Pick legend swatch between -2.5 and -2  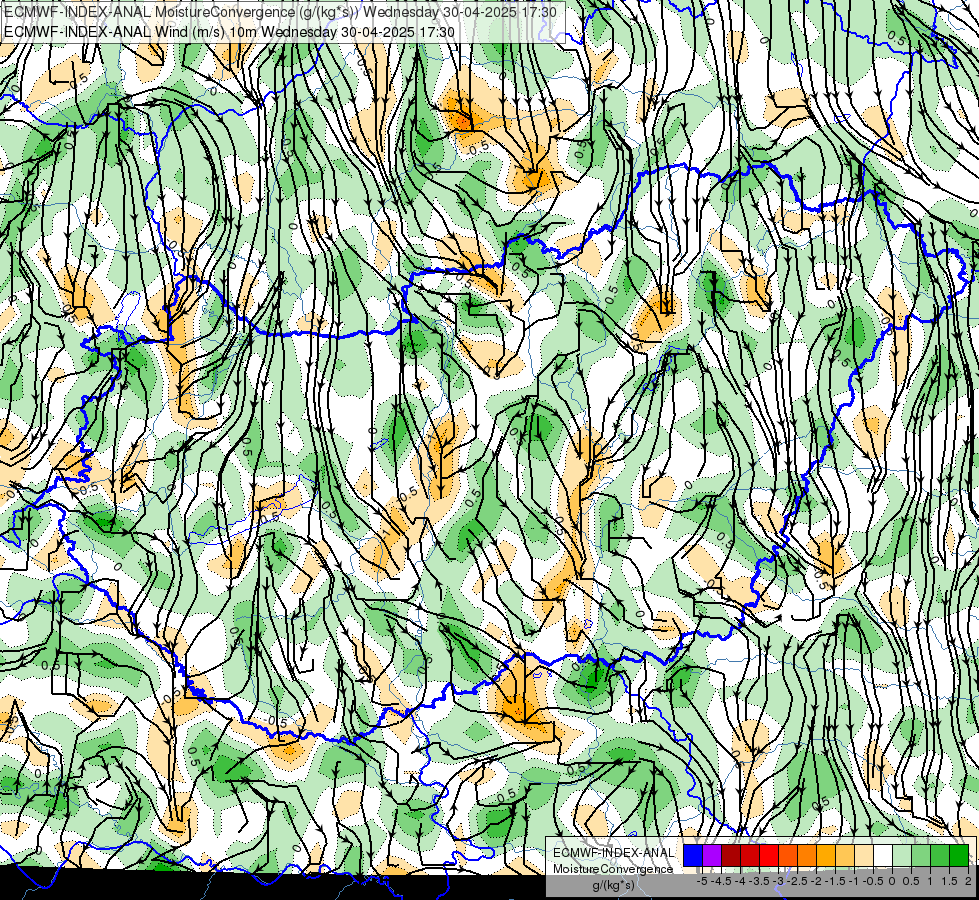(807, 856)
